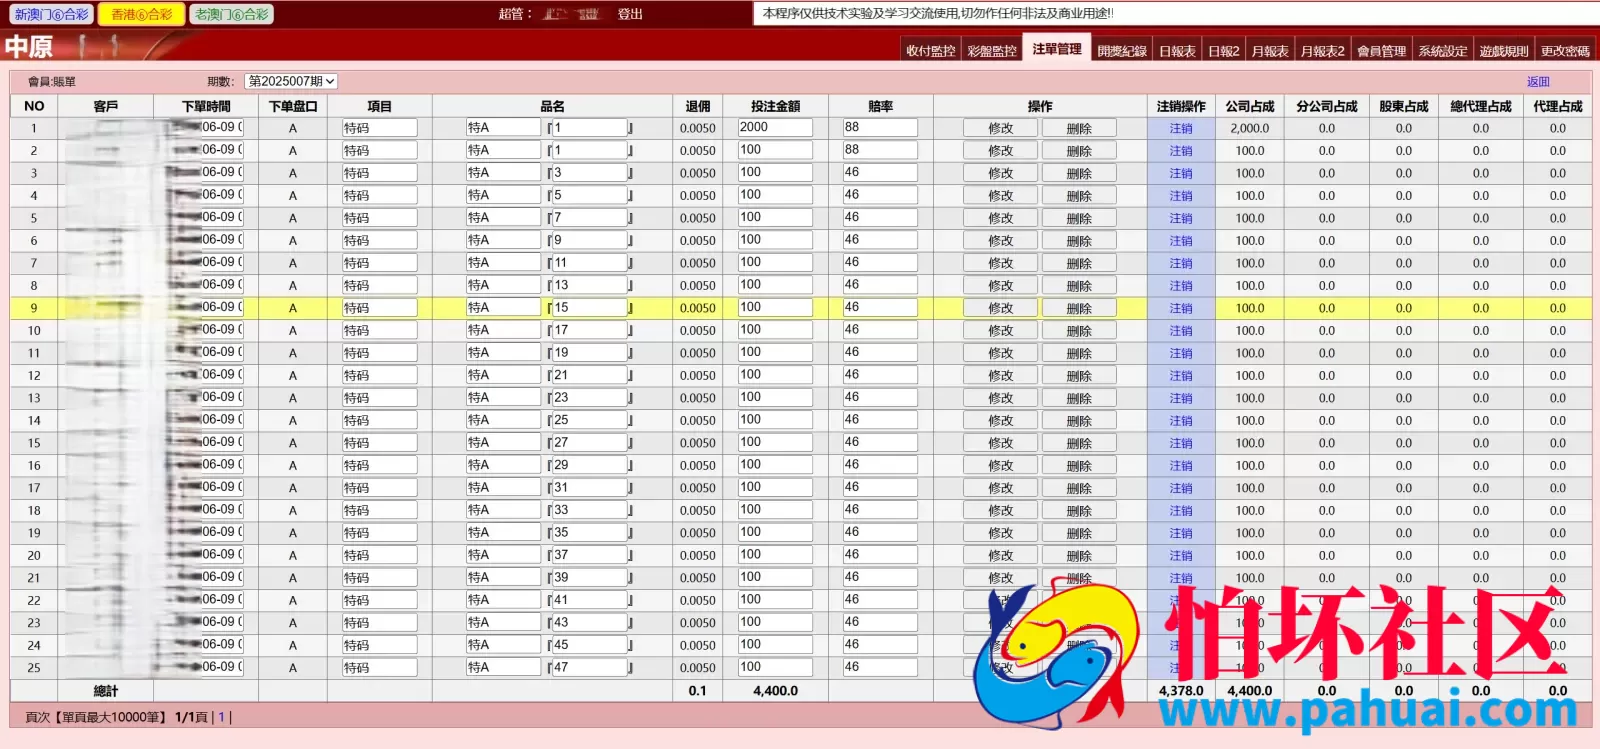The height and width of the screenshot is (749, 1600).
Task: Click total amount 4,400.0 under 投注金額
Action: pos(775,690)
